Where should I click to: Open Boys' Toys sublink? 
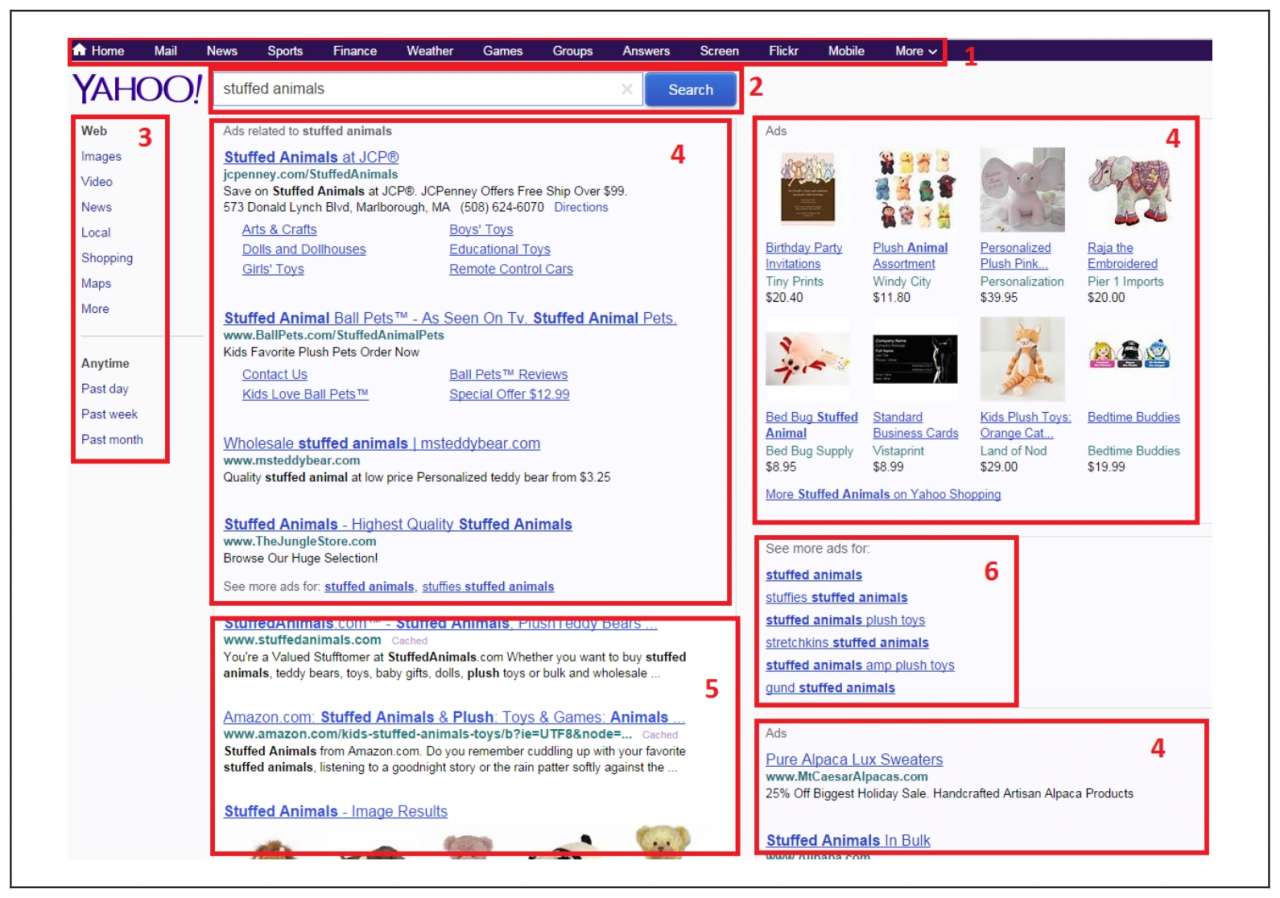pyautogui.click(x=481, y=229)
